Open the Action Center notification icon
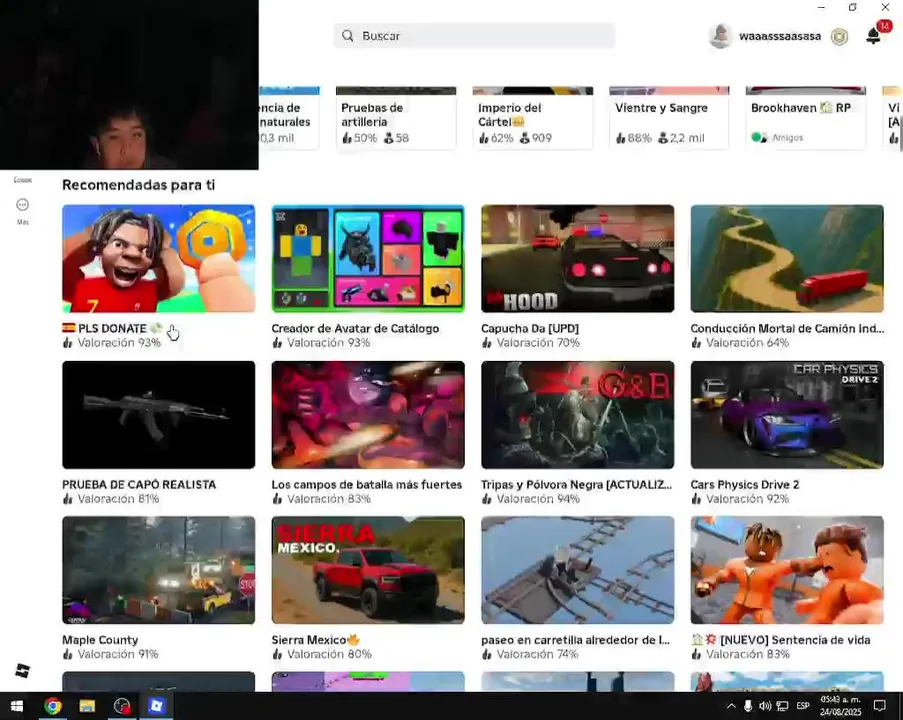 coord(879,706)
